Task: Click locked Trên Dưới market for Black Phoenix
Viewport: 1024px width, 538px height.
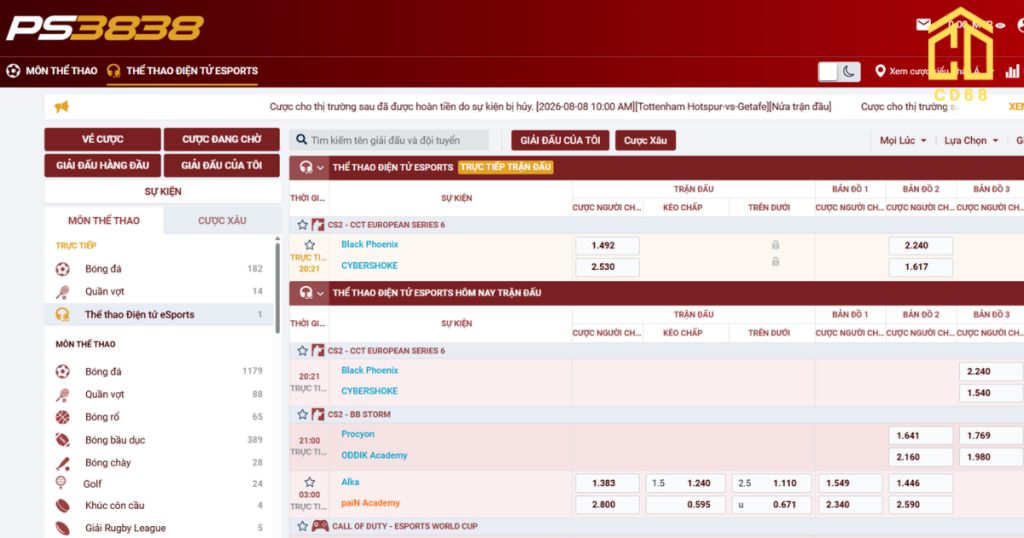Action: (x=775, y=245)
